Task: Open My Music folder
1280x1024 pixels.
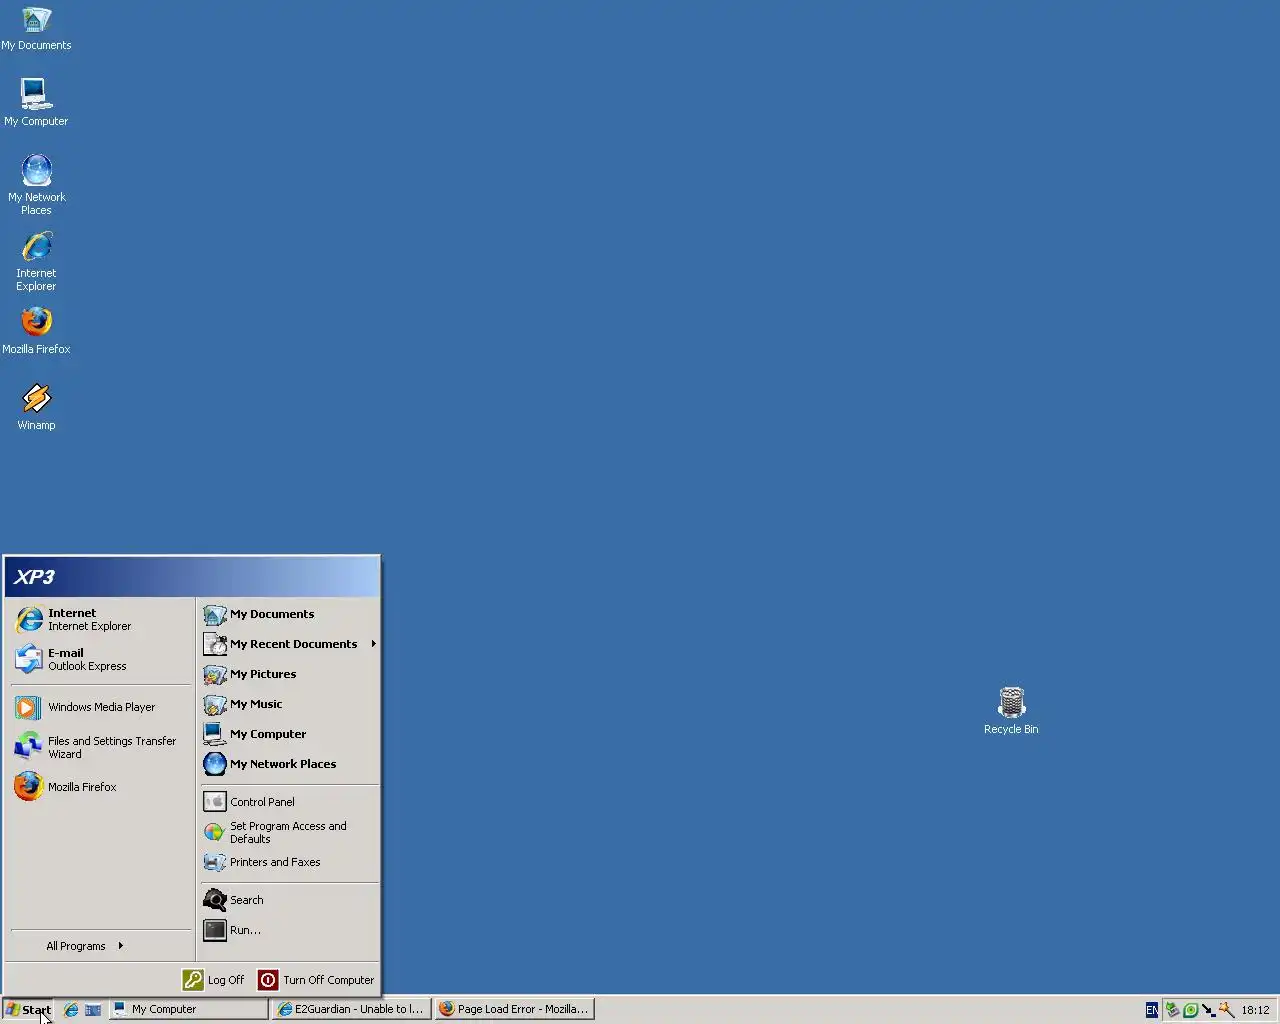Action: 290,704
